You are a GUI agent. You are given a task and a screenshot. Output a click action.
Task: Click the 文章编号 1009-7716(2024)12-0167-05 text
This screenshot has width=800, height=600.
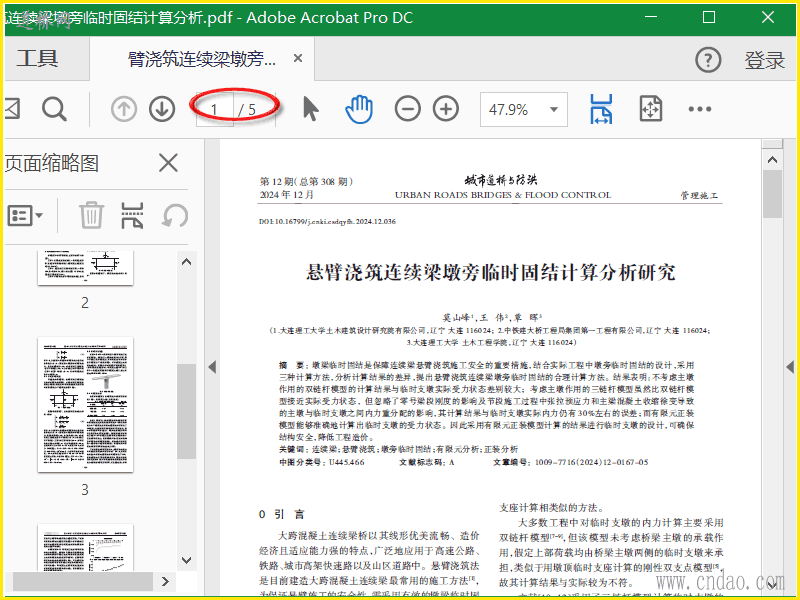tap(570, 462)
